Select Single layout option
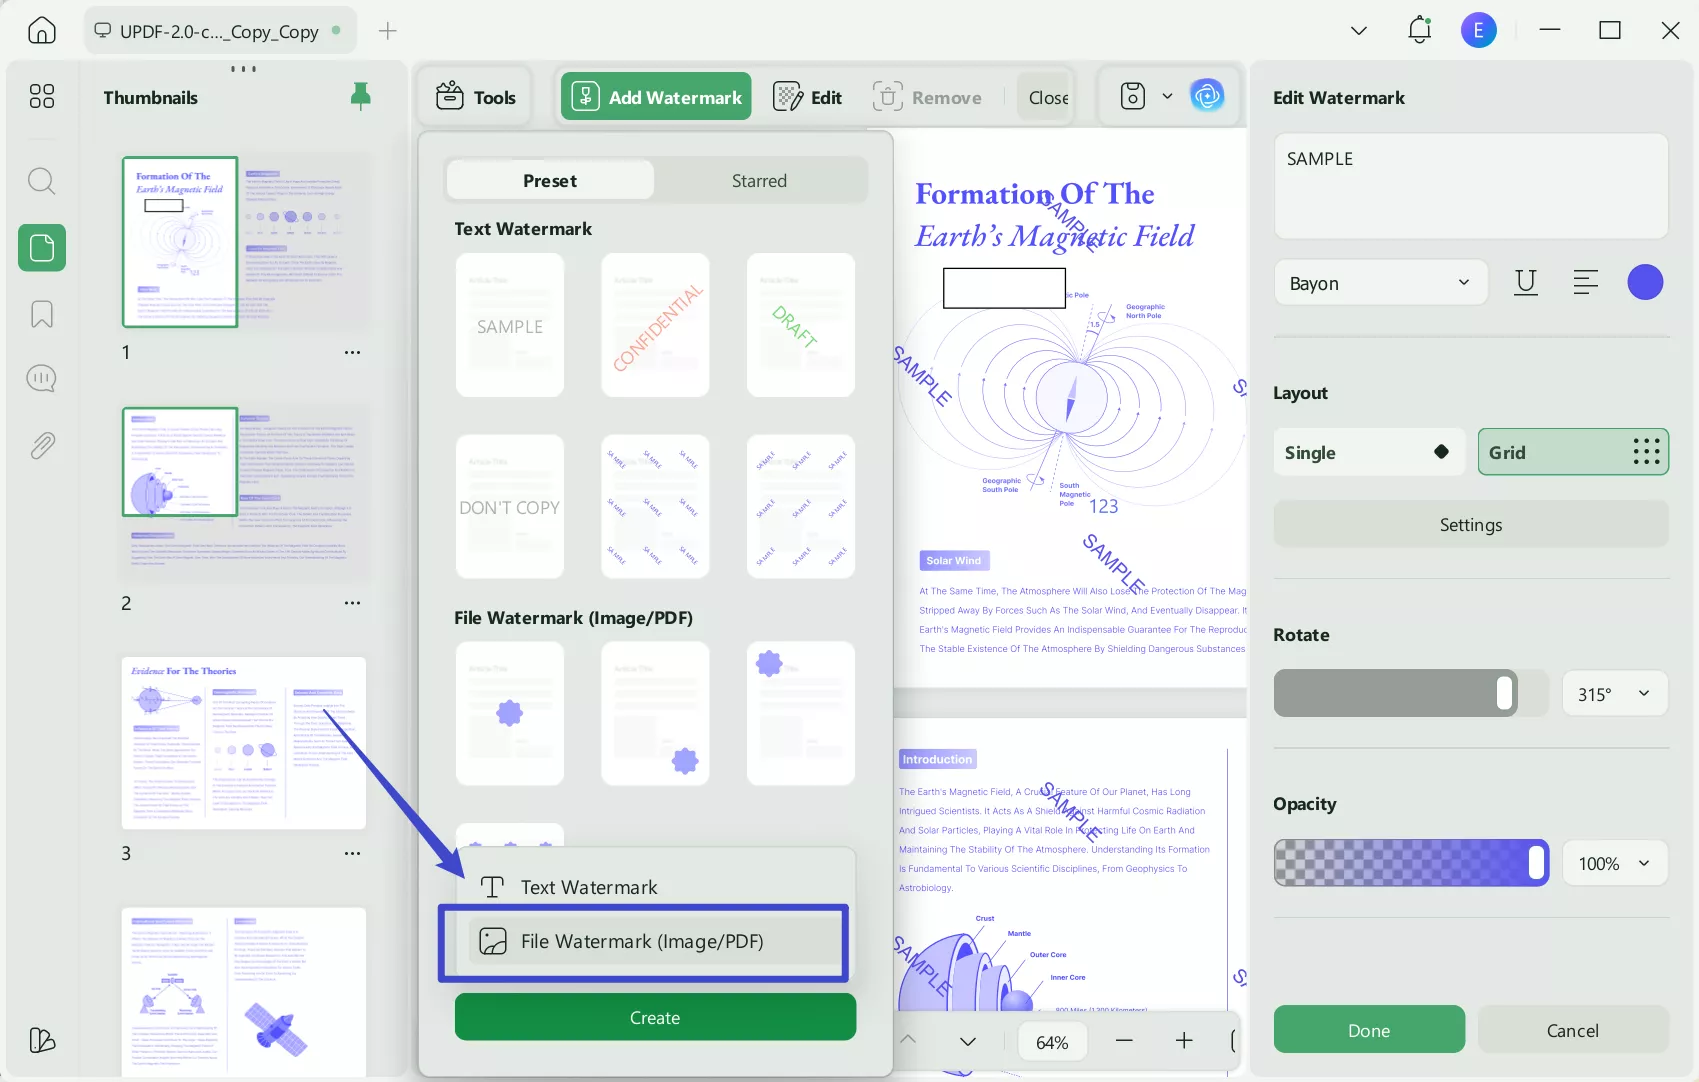The image size is (1699, 1082). [x=1369, y=452]
